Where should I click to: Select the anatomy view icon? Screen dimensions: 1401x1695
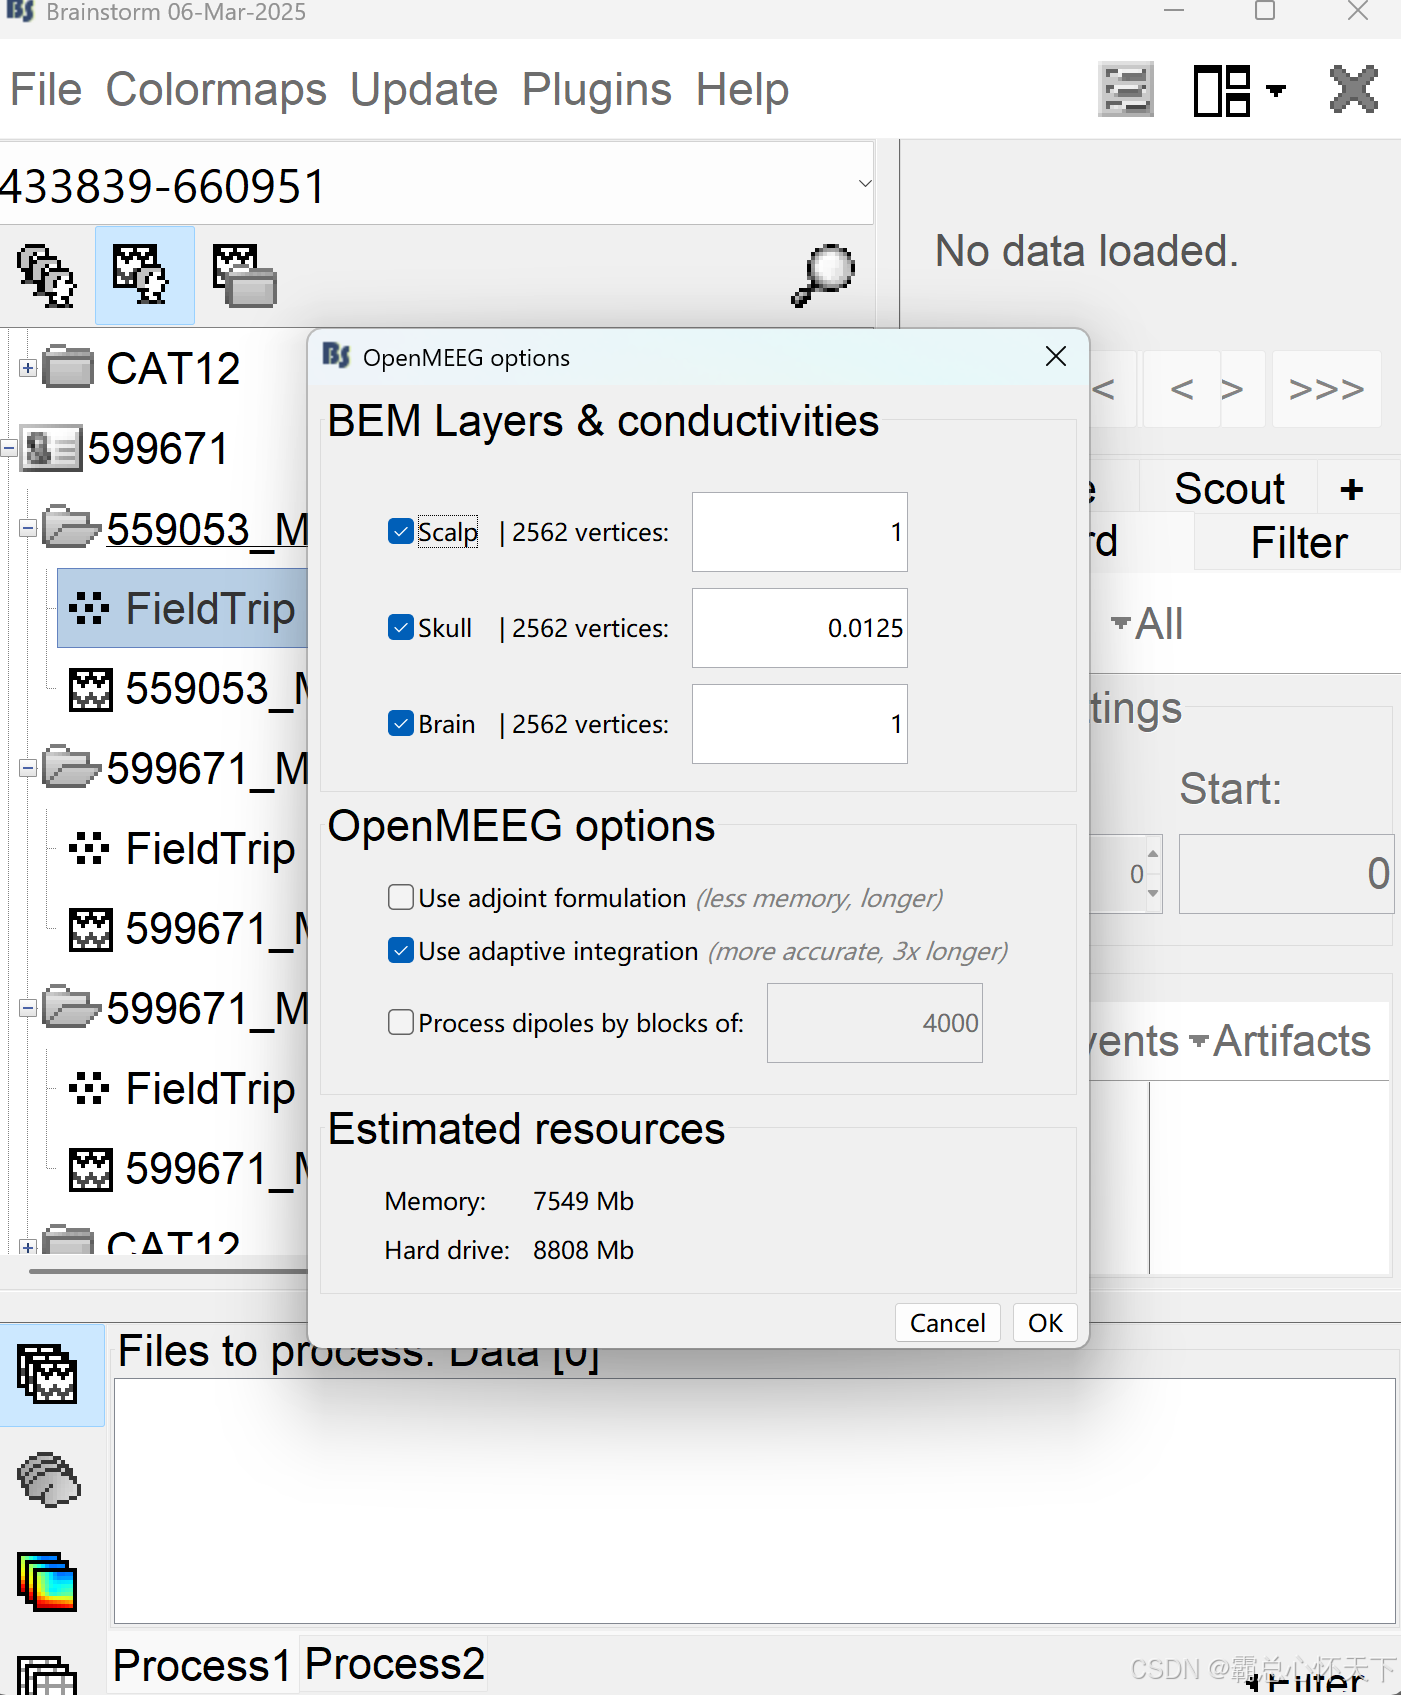coord(46,275)
